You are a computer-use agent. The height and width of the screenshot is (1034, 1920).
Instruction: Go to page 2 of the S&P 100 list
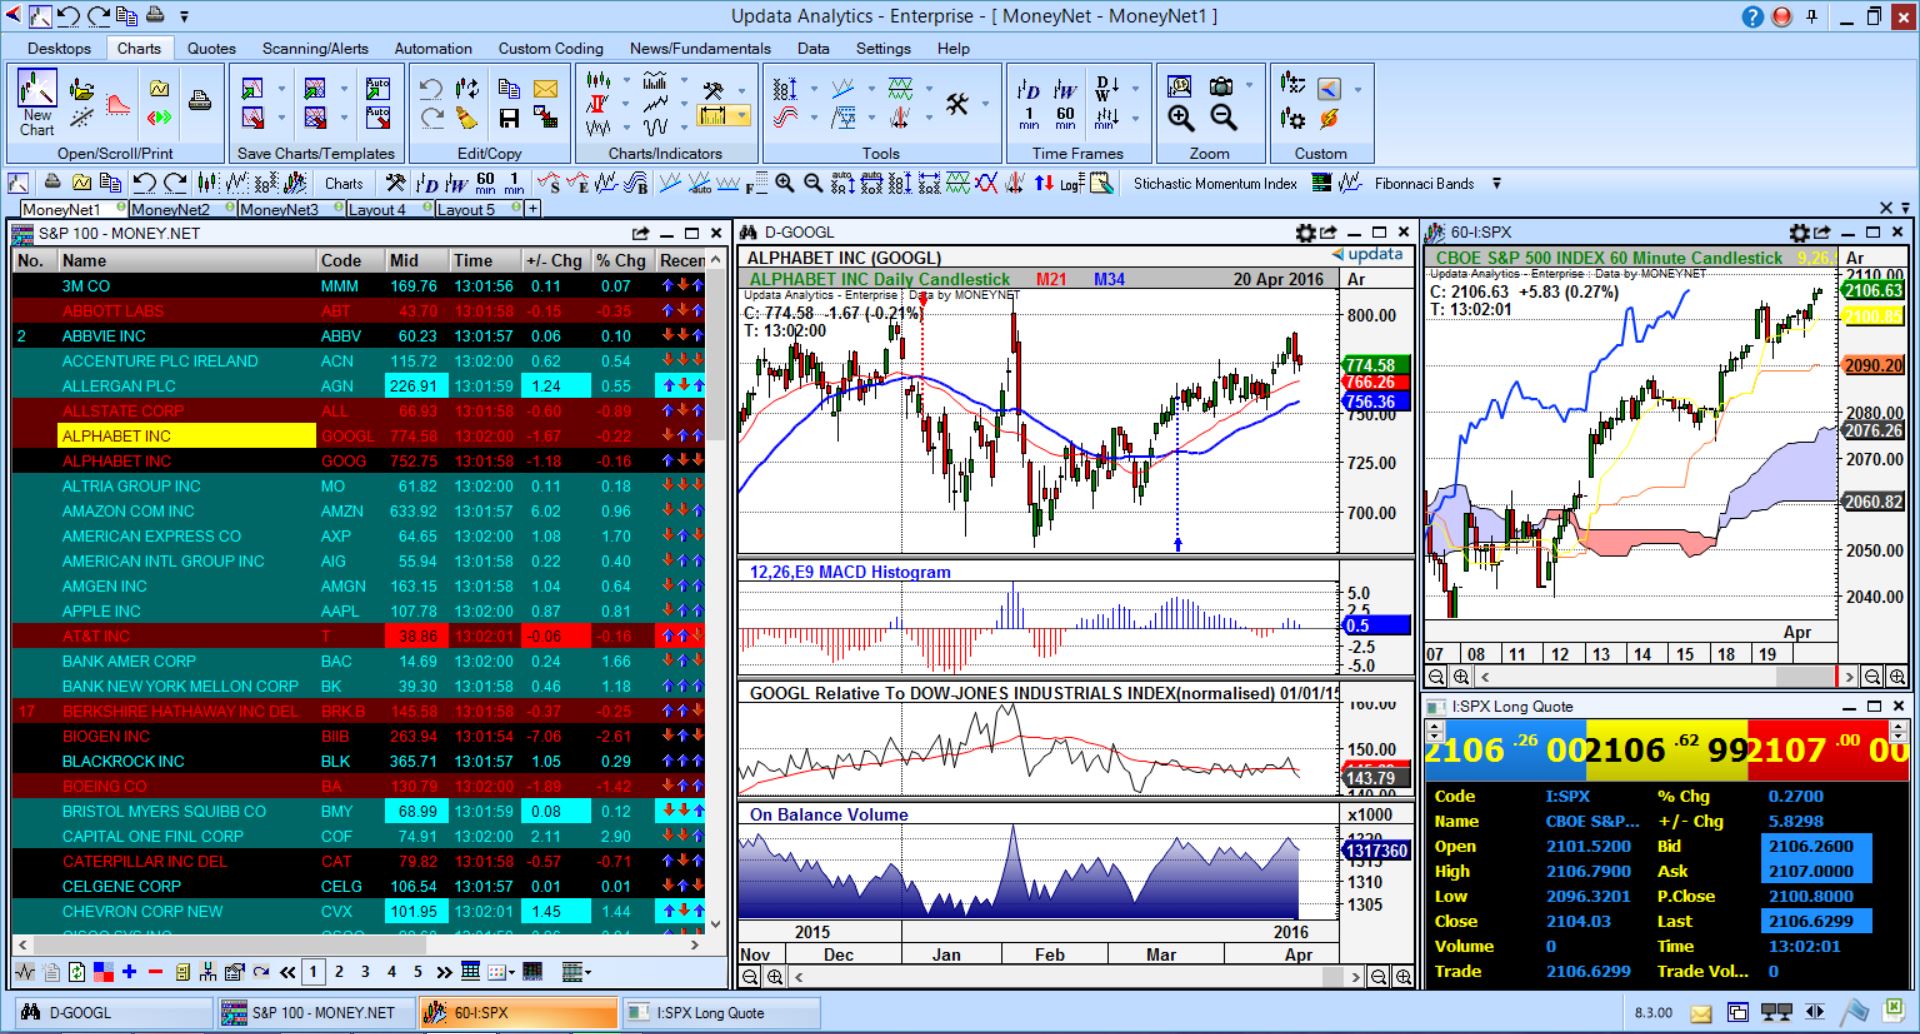[339, 971]
